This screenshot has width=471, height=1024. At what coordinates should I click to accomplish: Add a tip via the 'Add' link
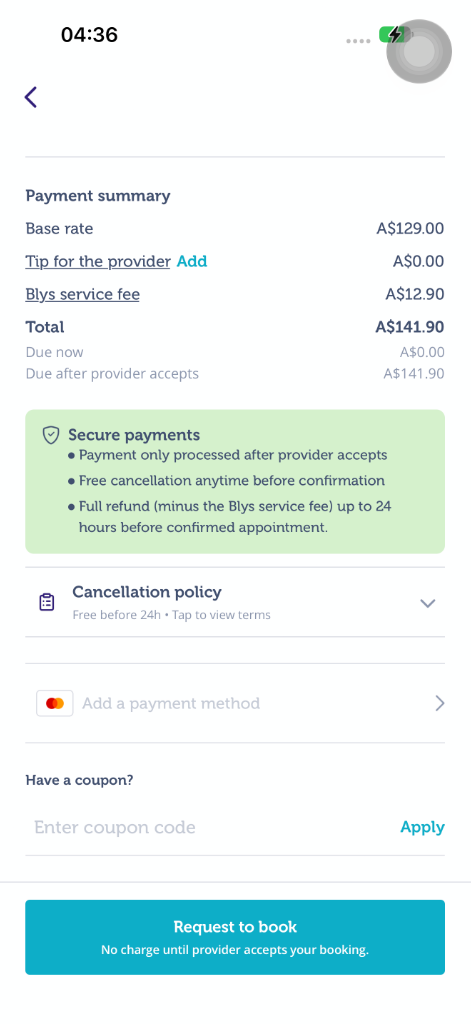(192, 261)
